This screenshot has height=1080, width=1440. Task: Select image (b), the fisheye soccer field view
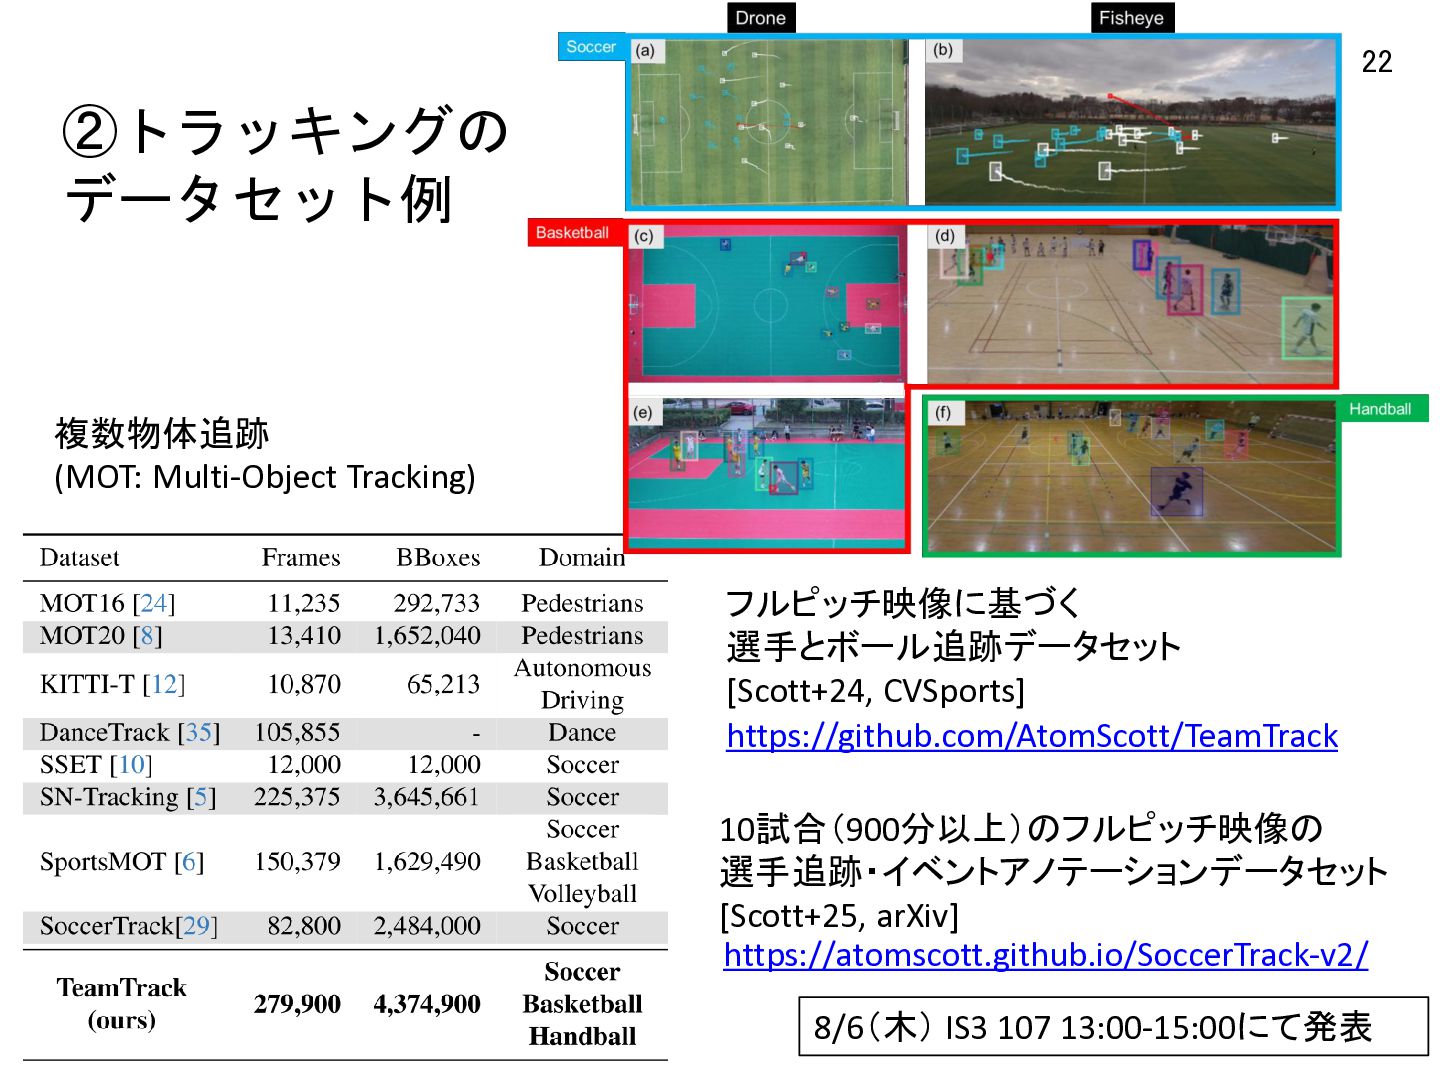pos(1130,121)
